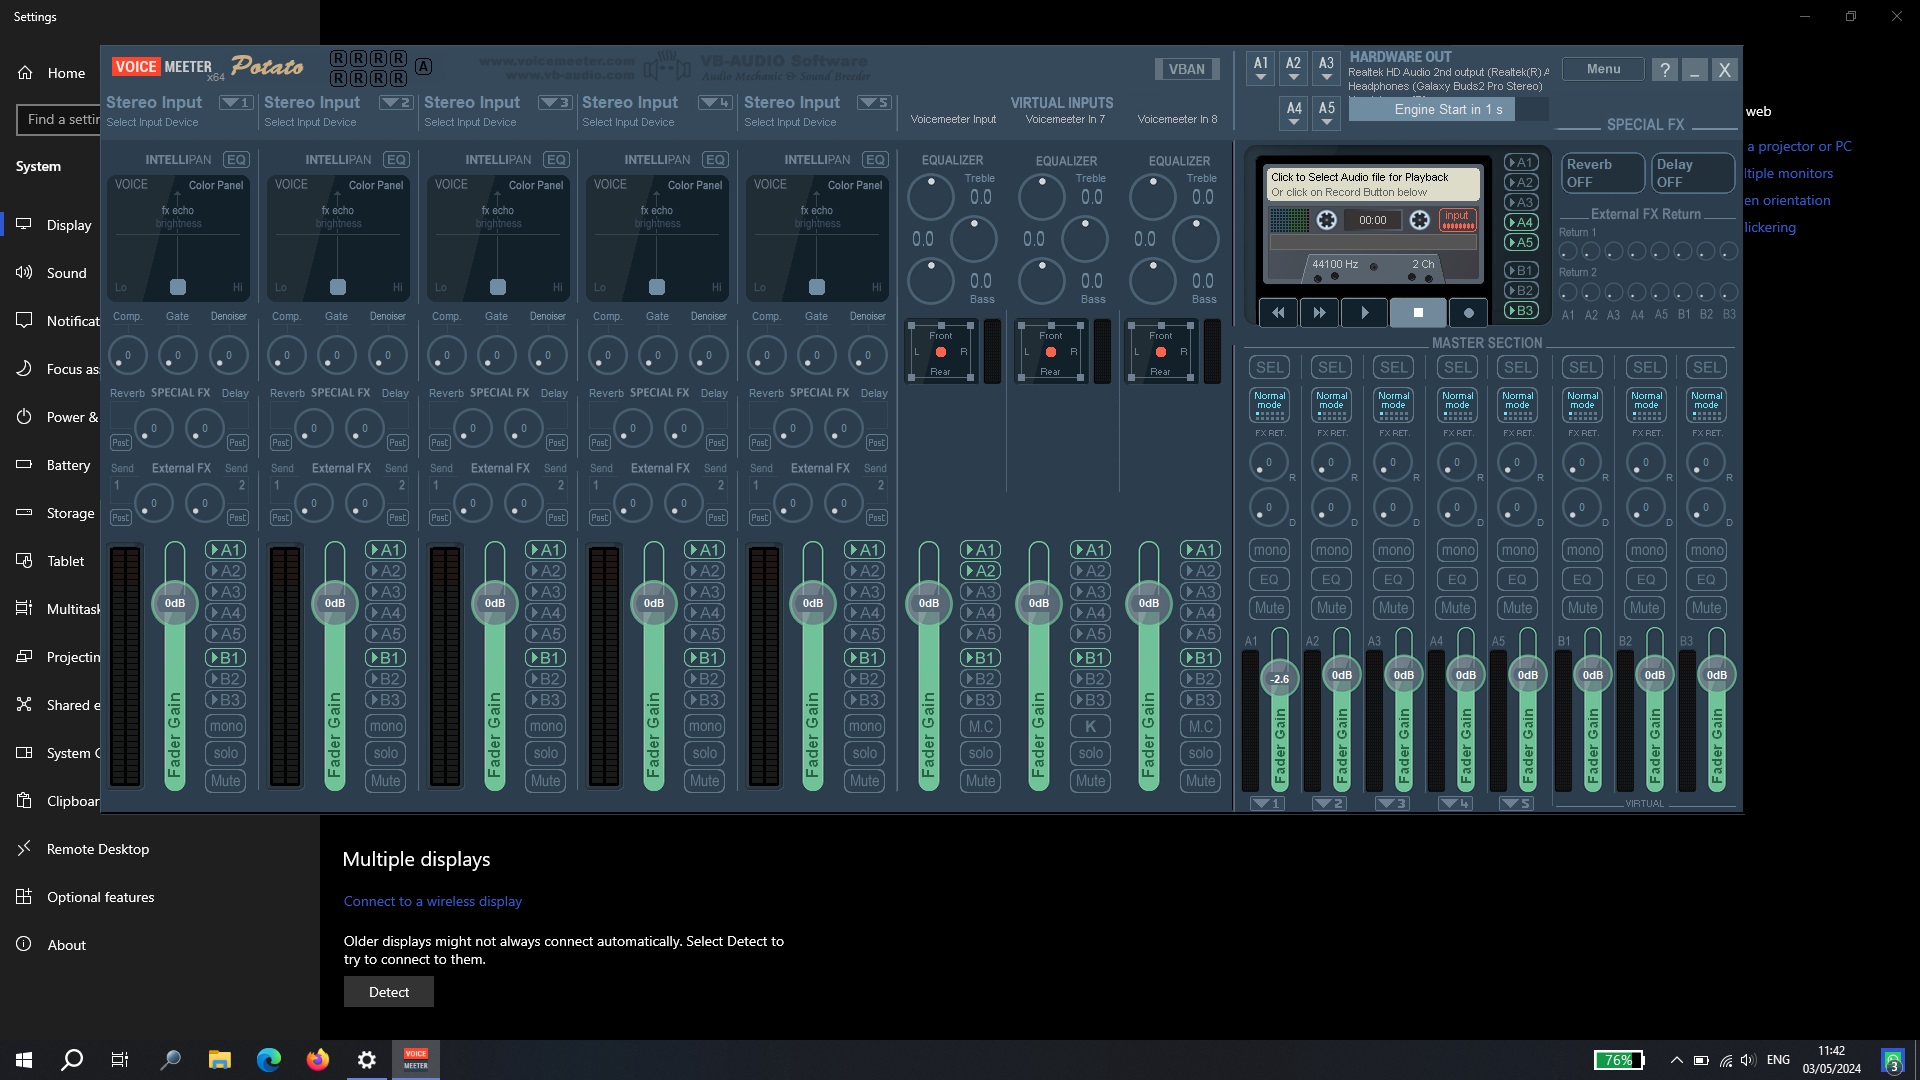Open the A3 hardware out device selector
The image size is (1920, 1080).
pyautogui.click(x=1326, y=68)
